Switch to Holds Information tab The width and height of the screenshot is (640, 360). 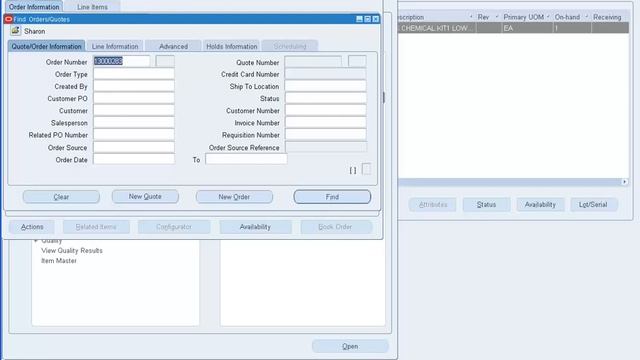pos(232,46)
